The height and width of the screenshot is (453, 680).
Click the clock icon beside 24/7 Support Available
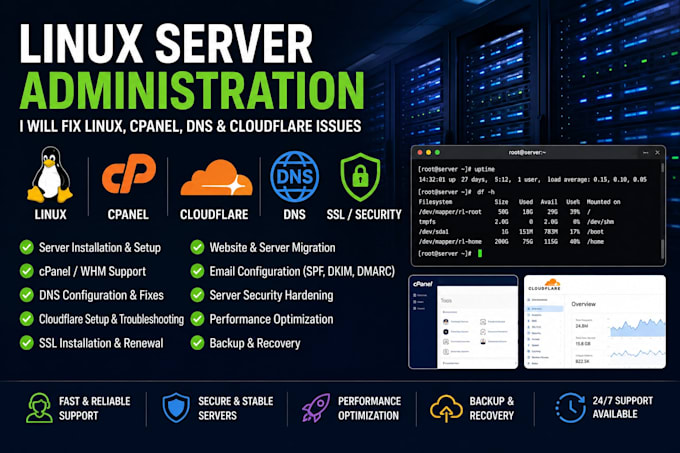571,407
